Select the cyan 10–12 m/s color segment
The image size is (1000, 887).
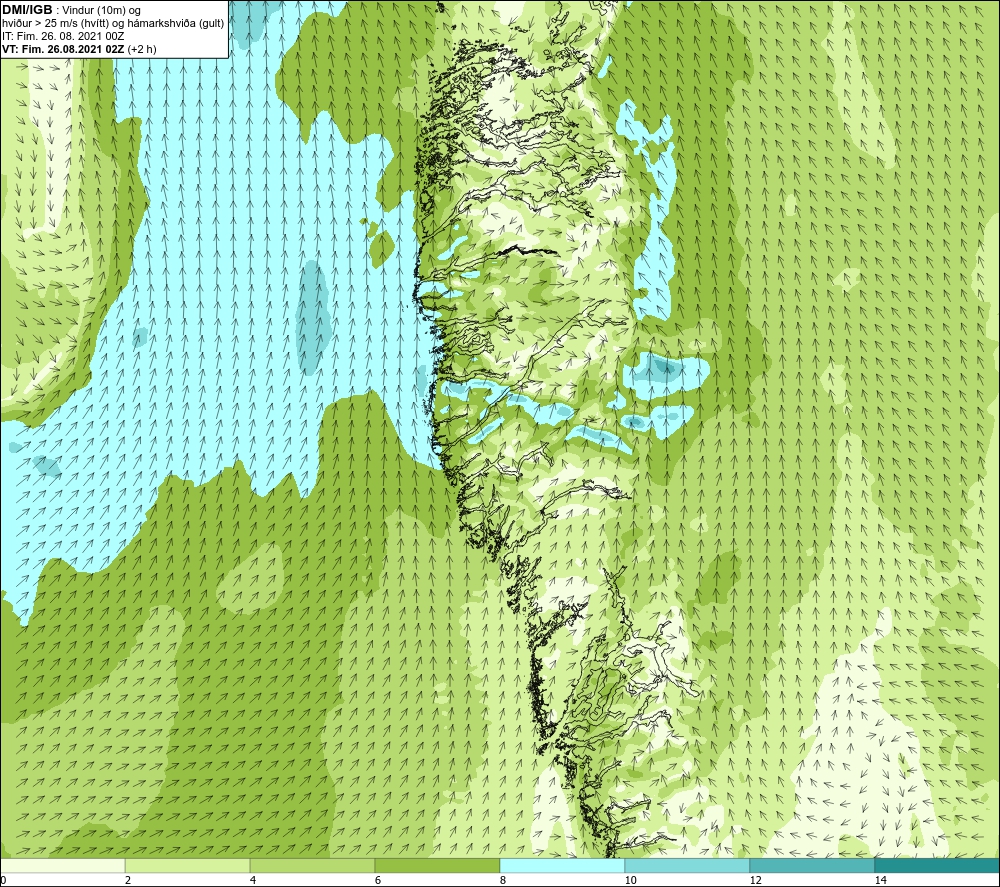click(688, 866)
